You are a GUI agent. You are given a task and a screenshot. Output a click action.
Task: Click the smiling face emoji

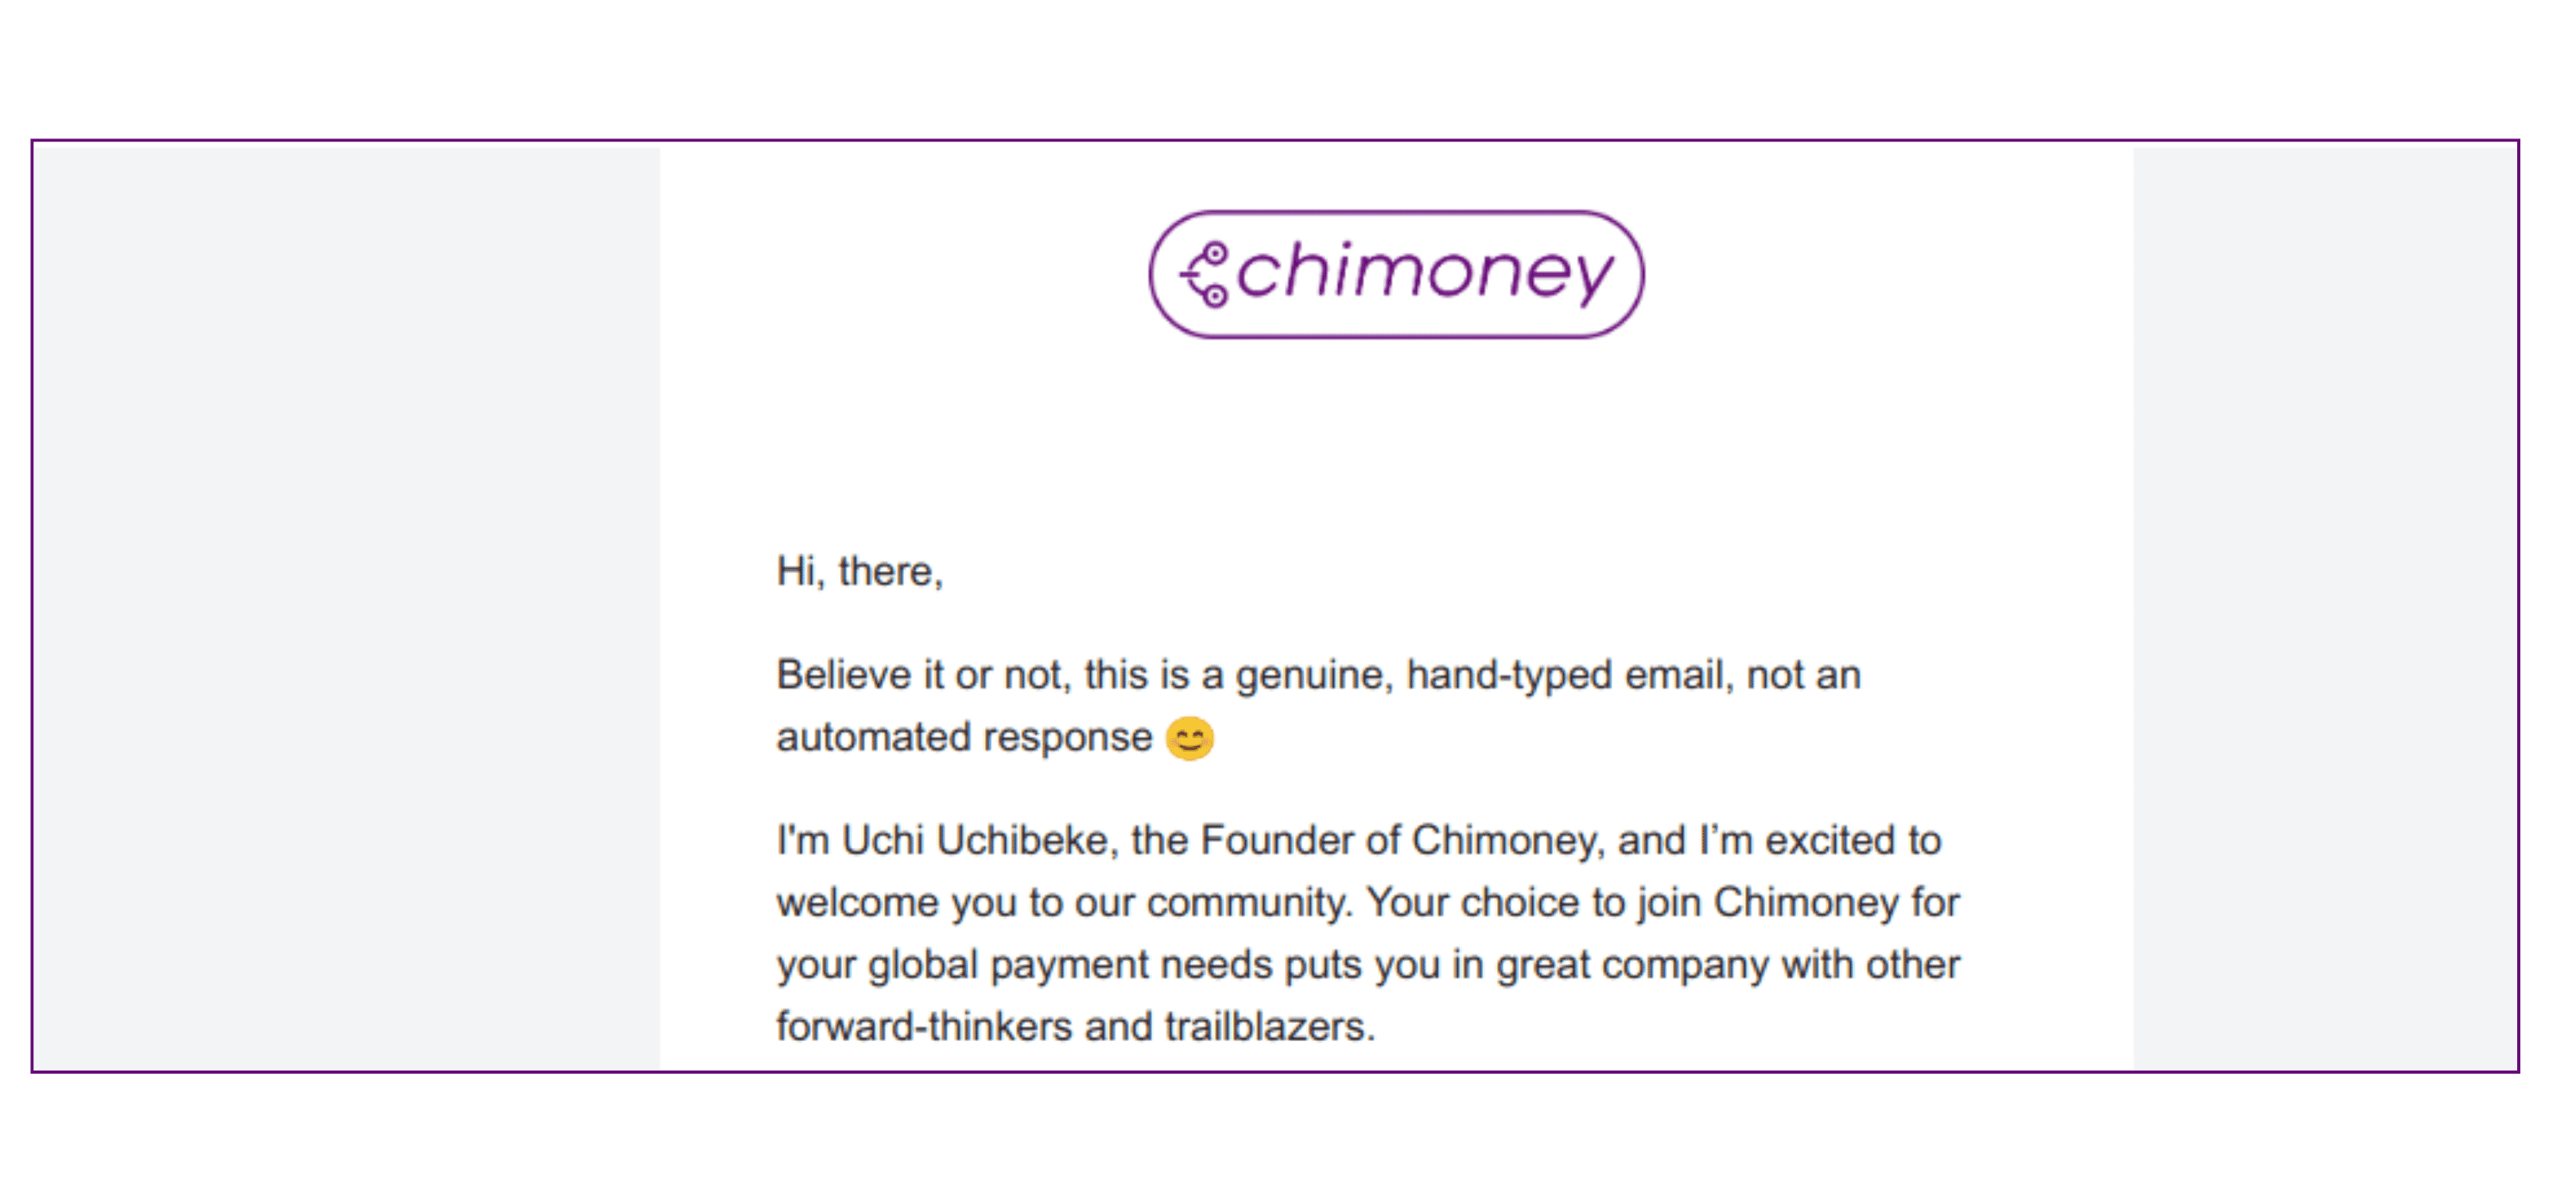[1189, 739]
